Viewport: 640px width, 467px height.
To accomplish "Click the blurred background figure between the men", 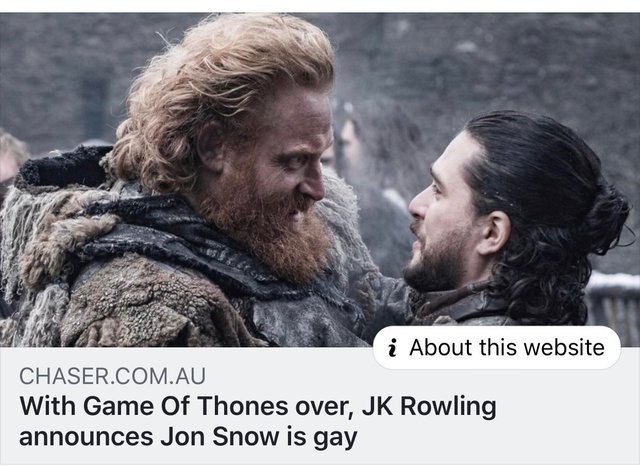I will point(367,163).
